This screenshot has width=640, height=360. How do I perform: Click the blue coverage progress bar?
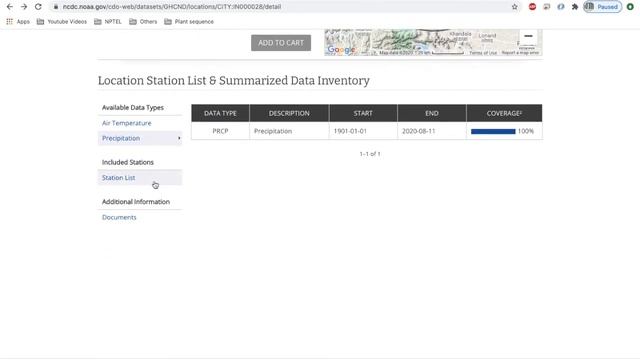click(493, 131)
